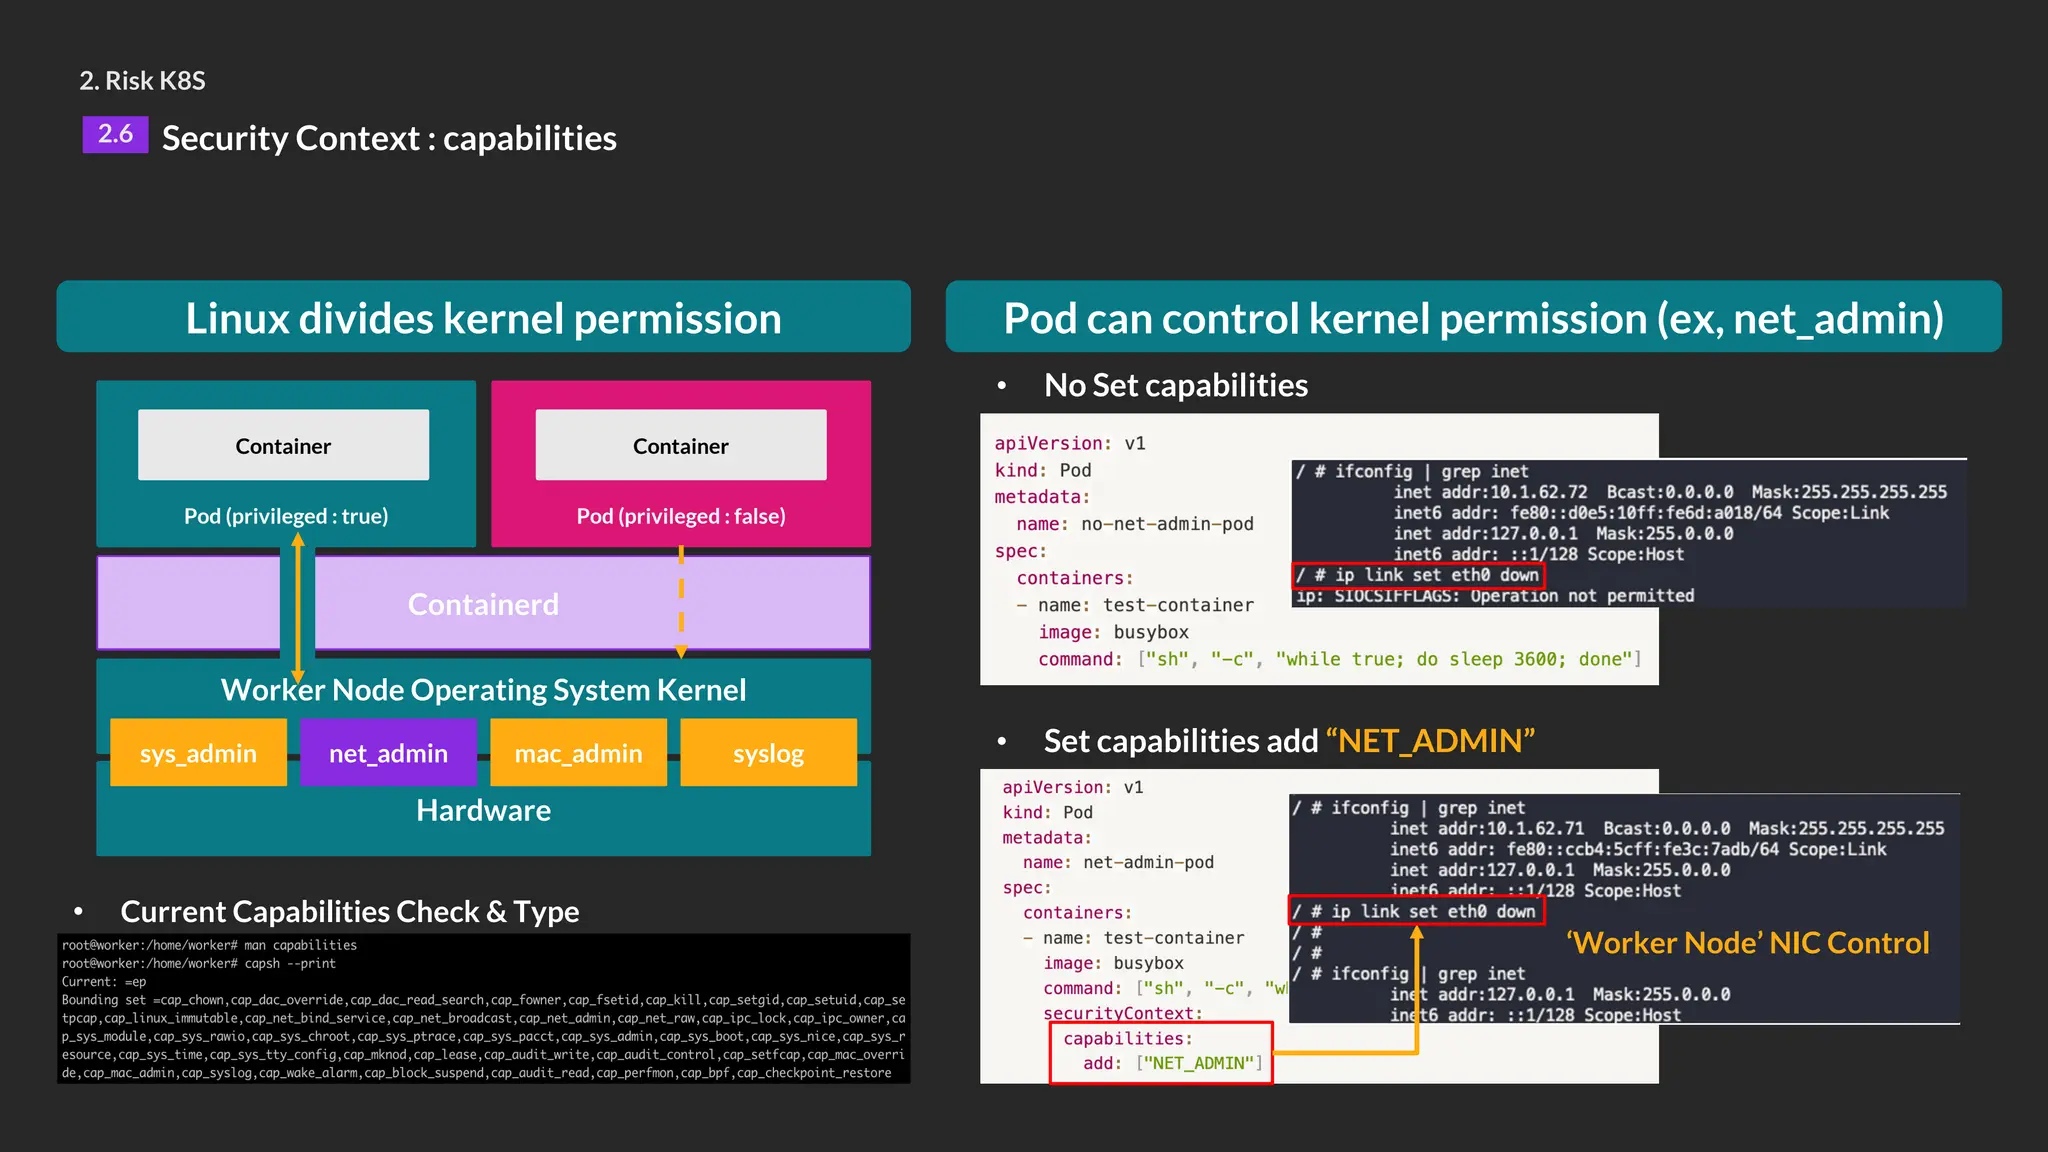This screenshot has height=1152, width=2048.
Task: Click the Pod can control kernel permission header
Action: 1473,318
